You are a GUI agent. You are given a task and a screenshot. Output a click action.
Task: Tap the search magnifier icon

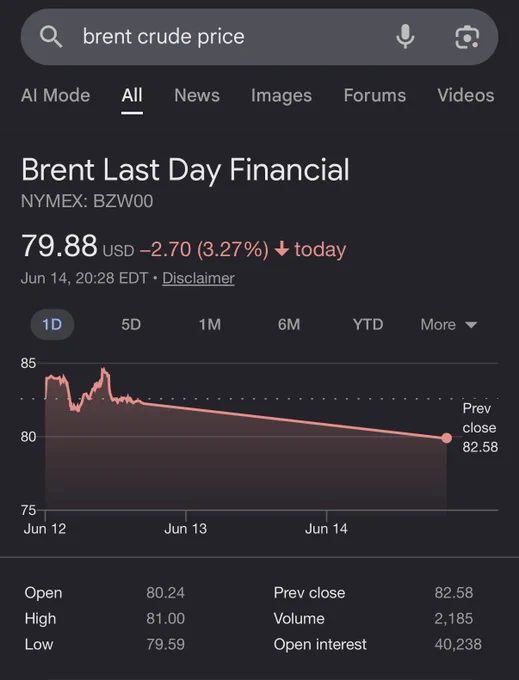[51, 37]
